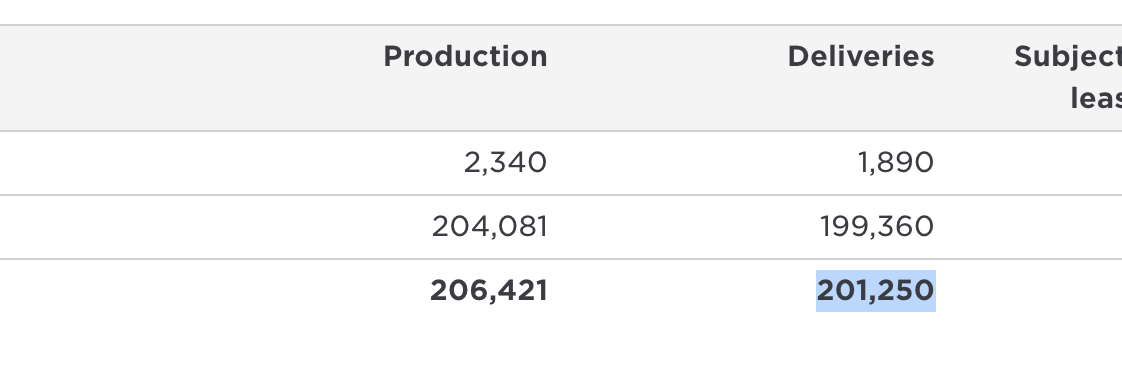This screenshot has width=1122, height=370.
Task: Click the empty cell right of 199,360
Action: click(x=1036, y=227)
